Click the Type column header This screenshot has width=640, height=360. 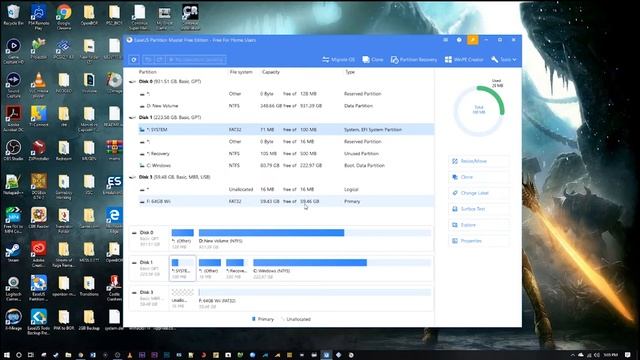[350, 72]
